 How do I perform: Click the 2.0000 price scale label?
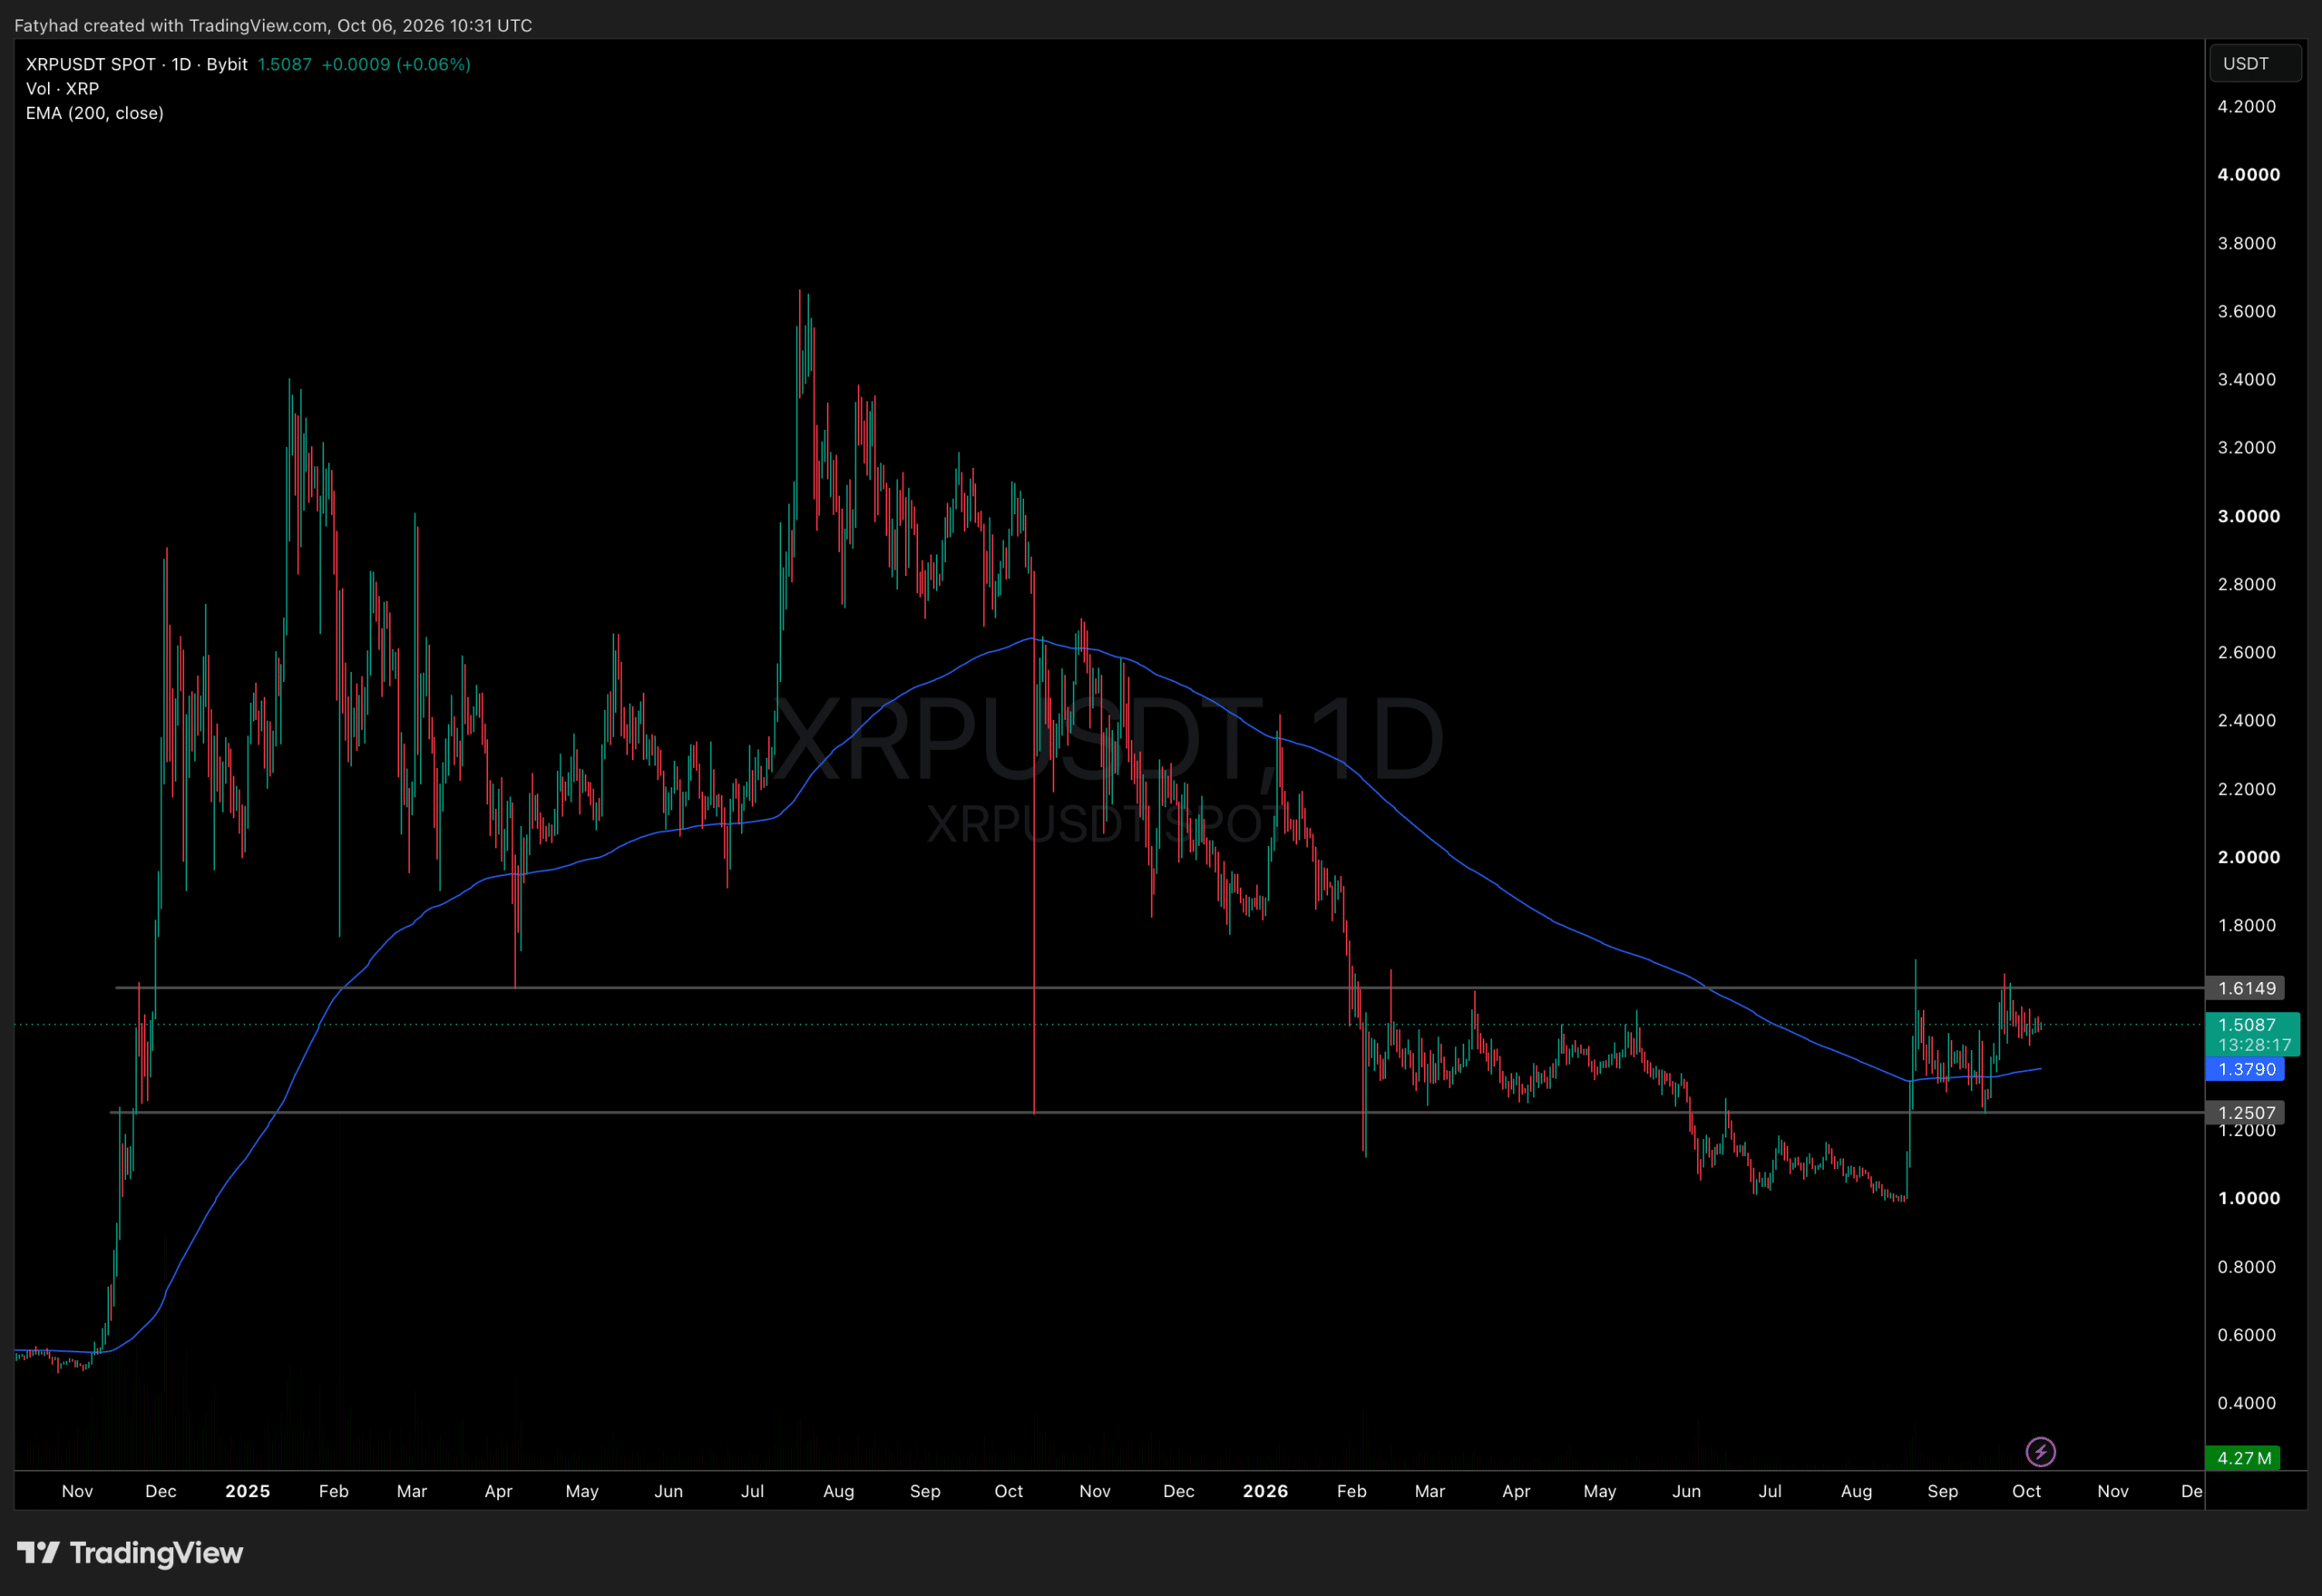click(2248, 857)
